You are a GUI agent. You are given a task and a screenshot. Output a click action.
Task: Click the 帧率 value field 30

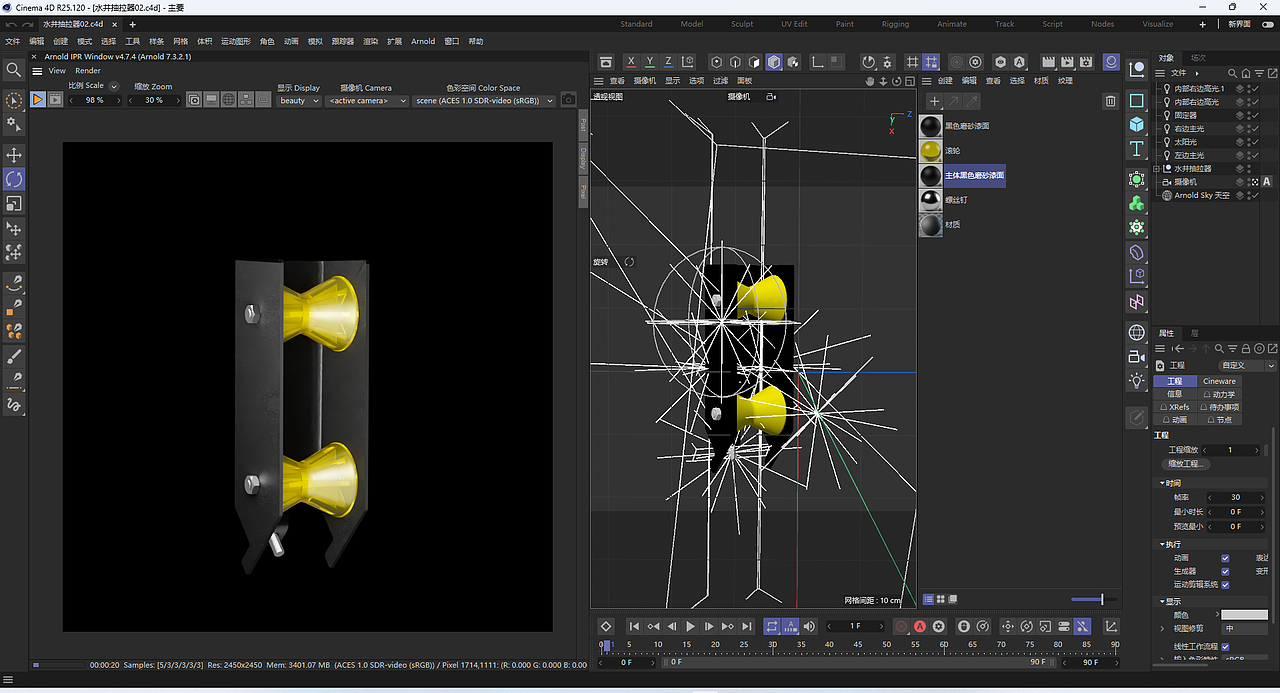(x=1235, y=497)
